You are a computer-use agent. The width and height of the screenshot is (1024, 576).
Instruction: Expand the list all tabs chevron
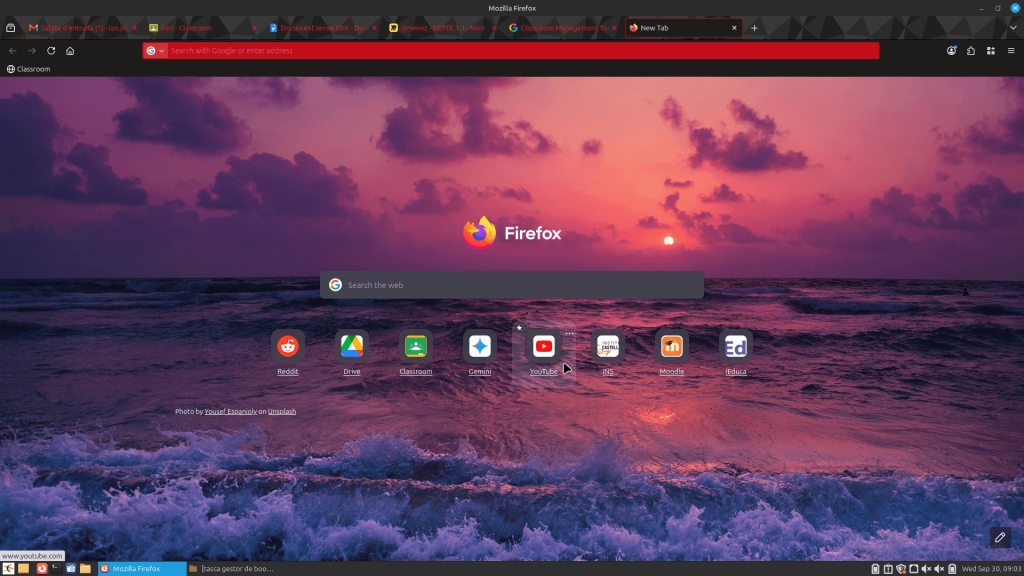tap(1013, 28)
